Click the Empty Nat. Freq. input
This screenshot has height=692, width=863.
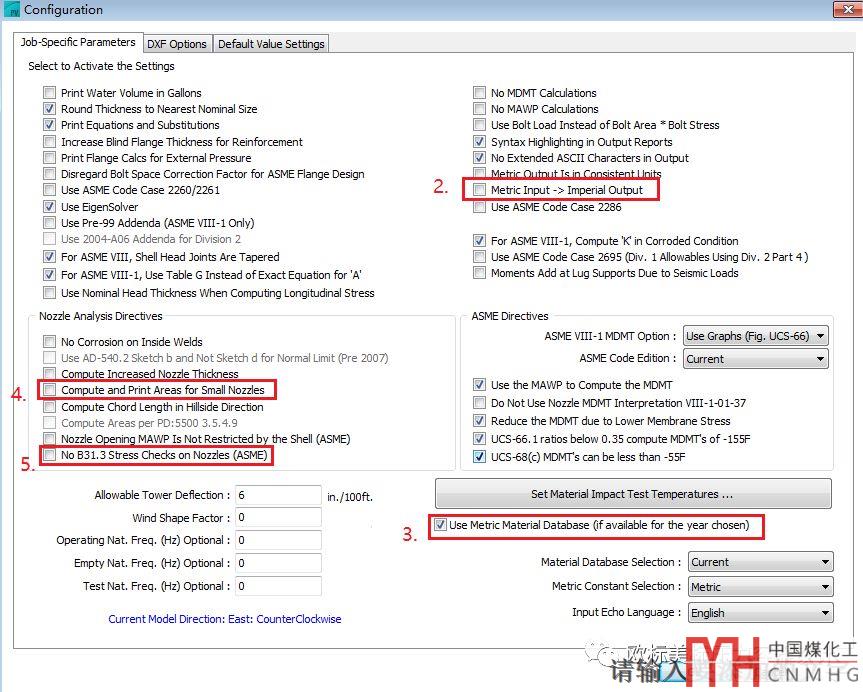tap(278, 563)
